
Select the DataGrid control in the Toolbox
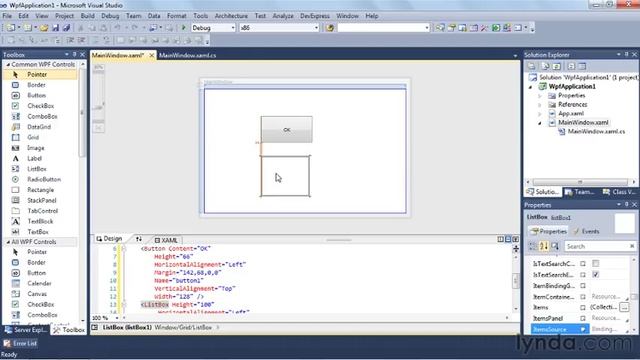[40, 127]
